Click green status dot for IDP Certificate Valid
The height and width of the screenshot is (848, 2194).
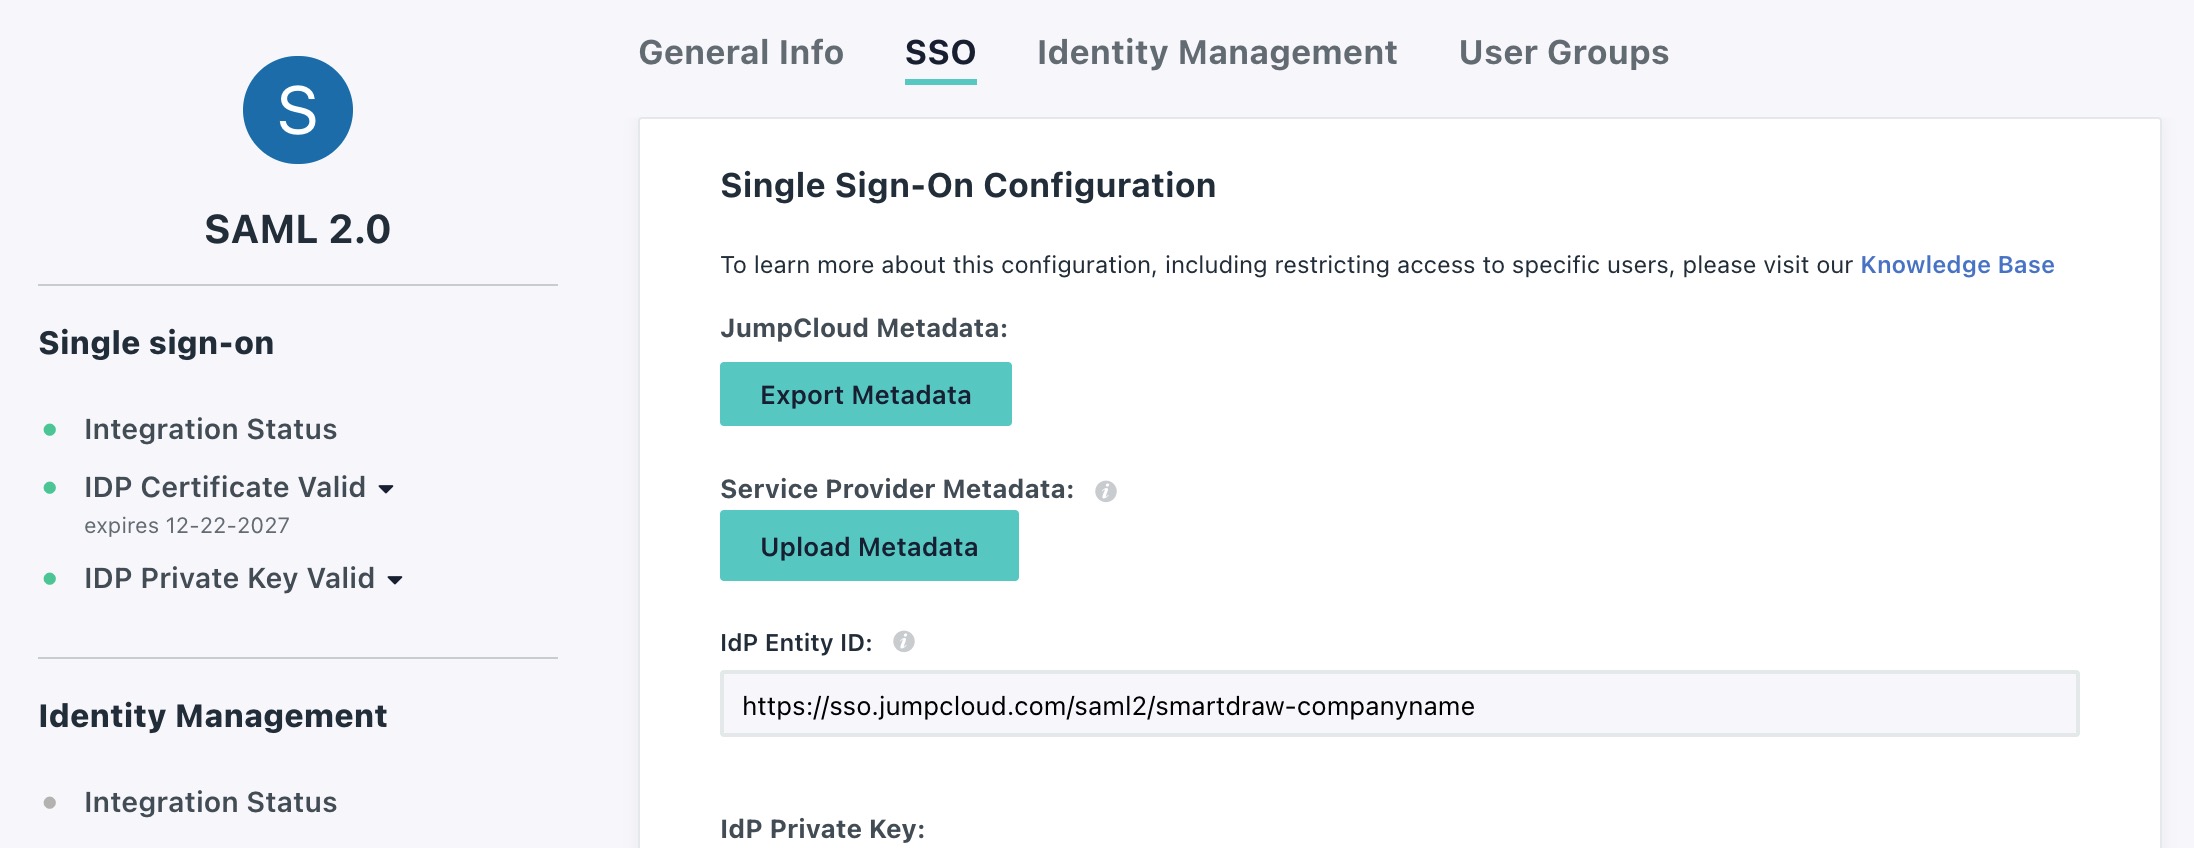50,488
